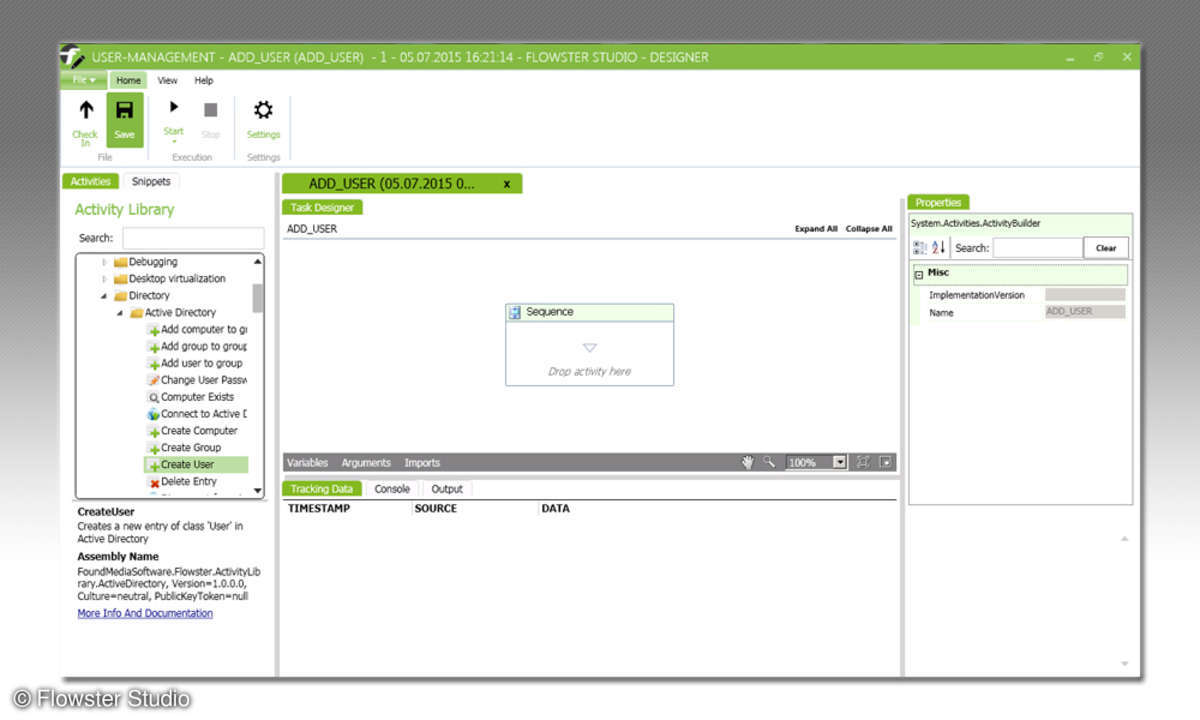This screenshot has width=1200, height=720.
Task: Sort properties alphabetically A-Z icon
Action: click(938, 248)
